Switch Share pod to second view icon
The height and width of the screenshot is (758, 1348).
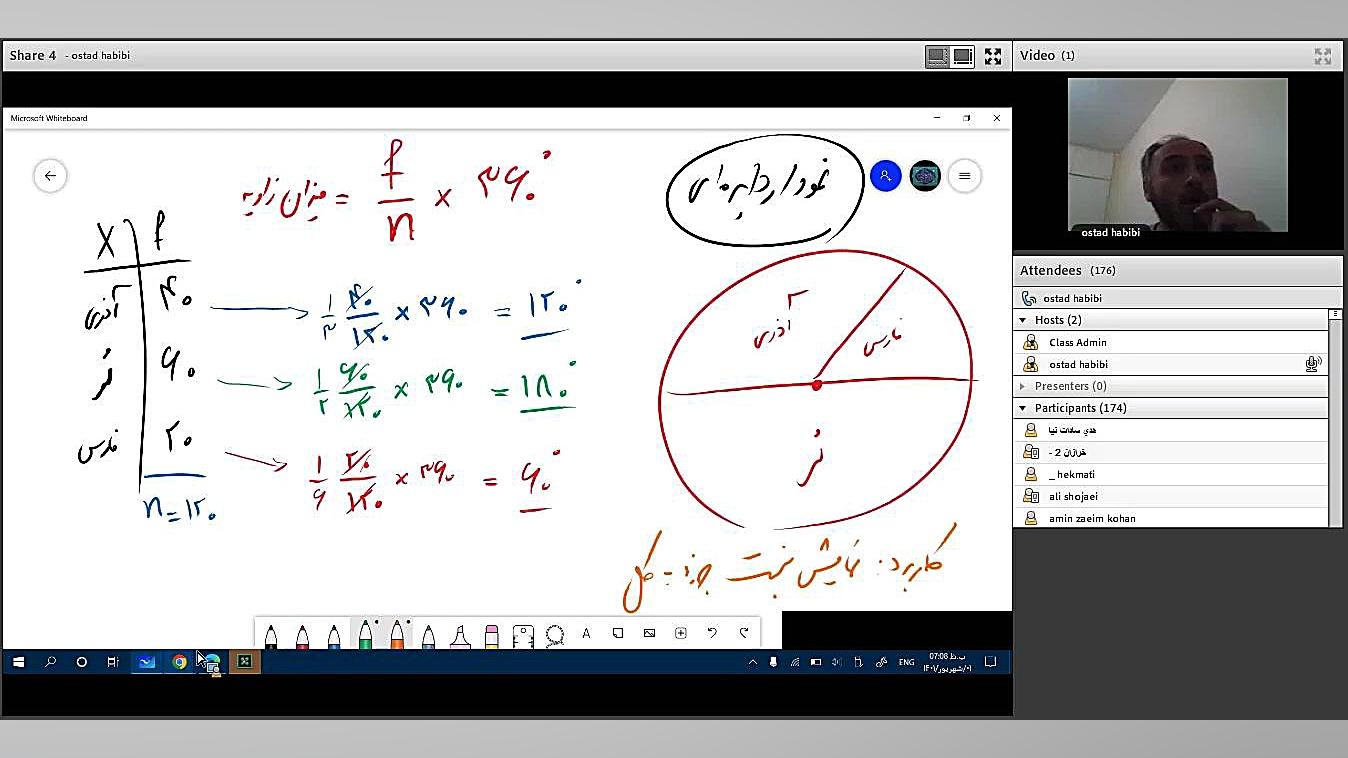tap(963, 56)
